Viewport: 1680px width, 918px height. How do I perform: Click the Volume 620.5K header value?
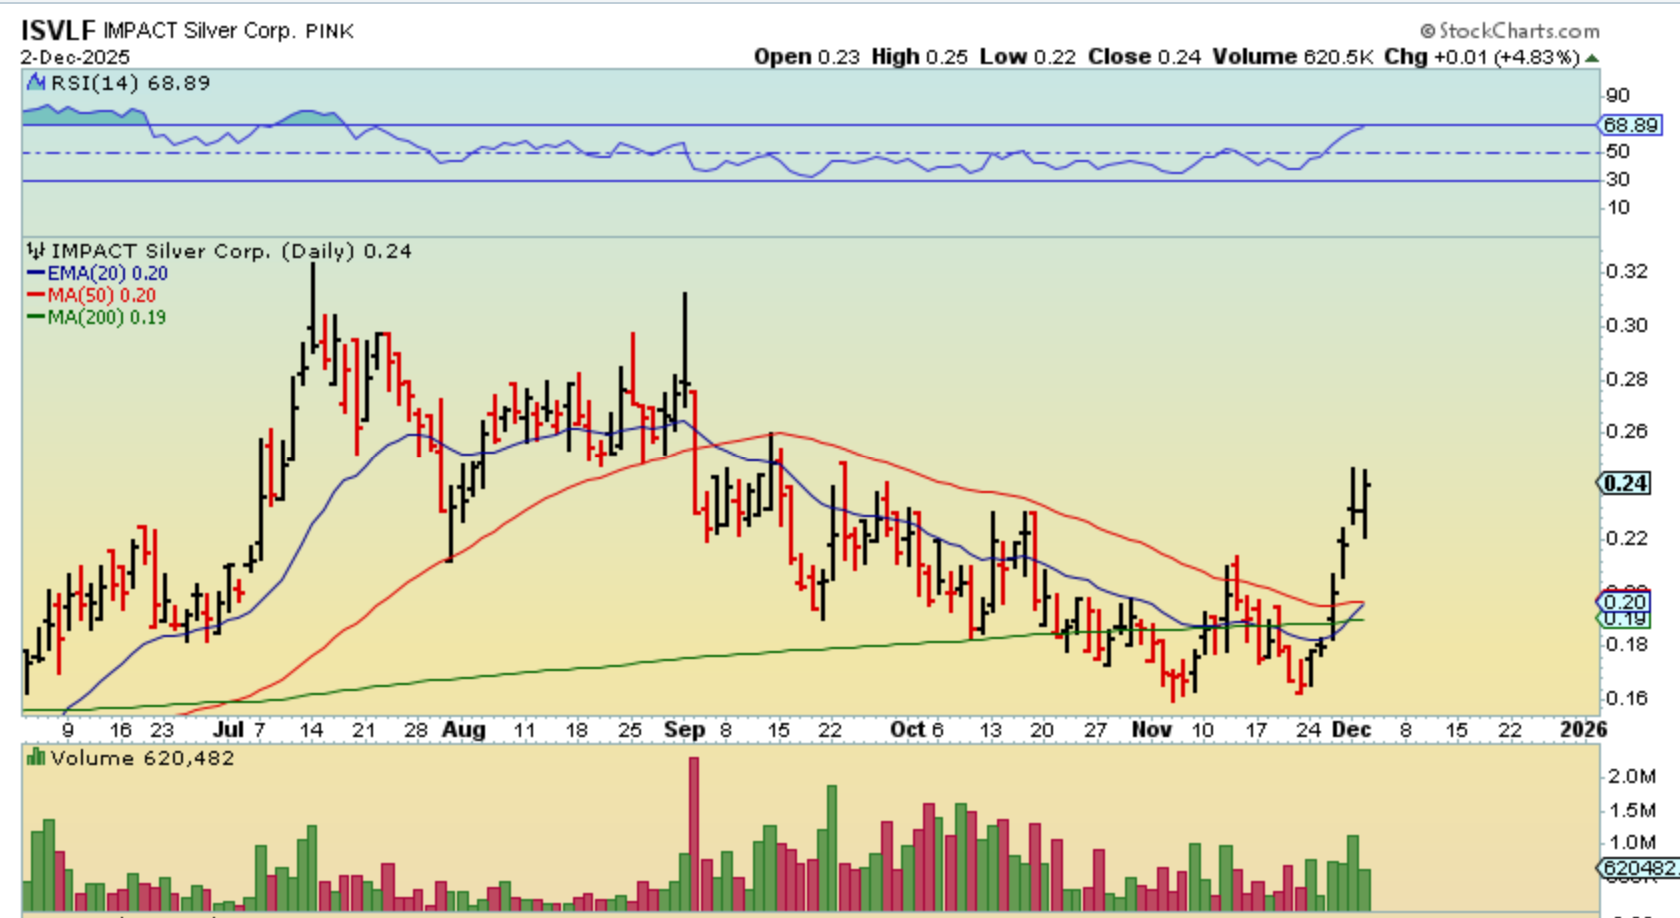(1293, 57)
